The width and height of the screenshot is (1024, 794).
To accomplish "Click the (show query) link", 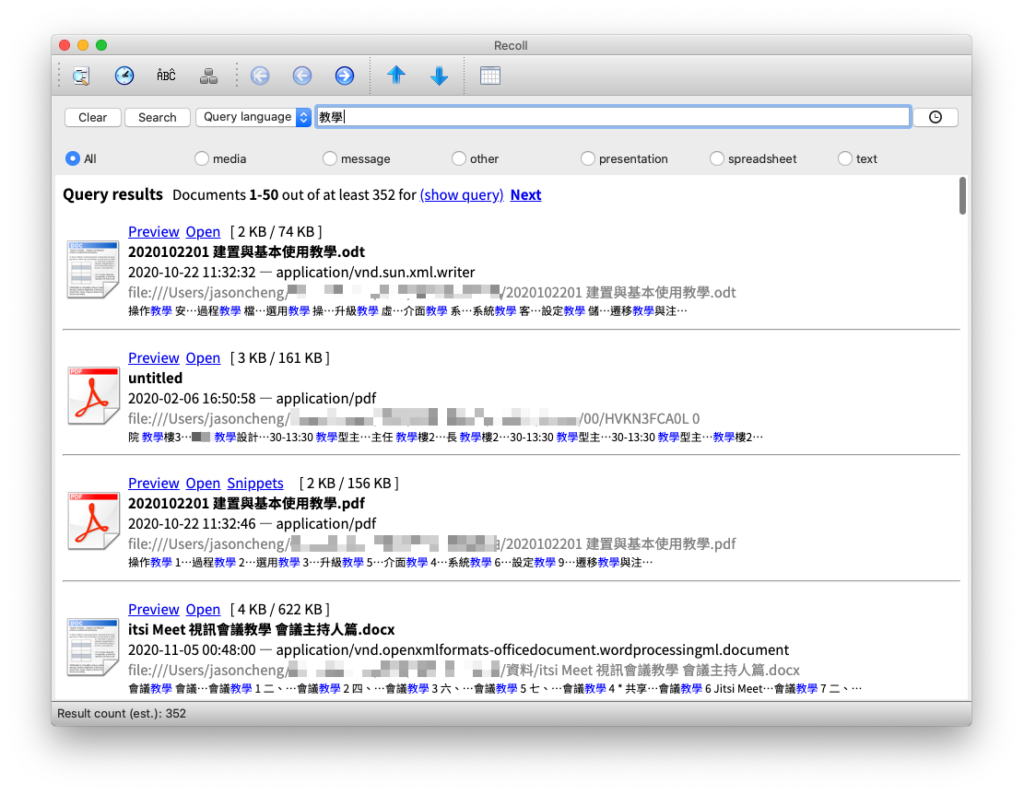I will [462, 195].
